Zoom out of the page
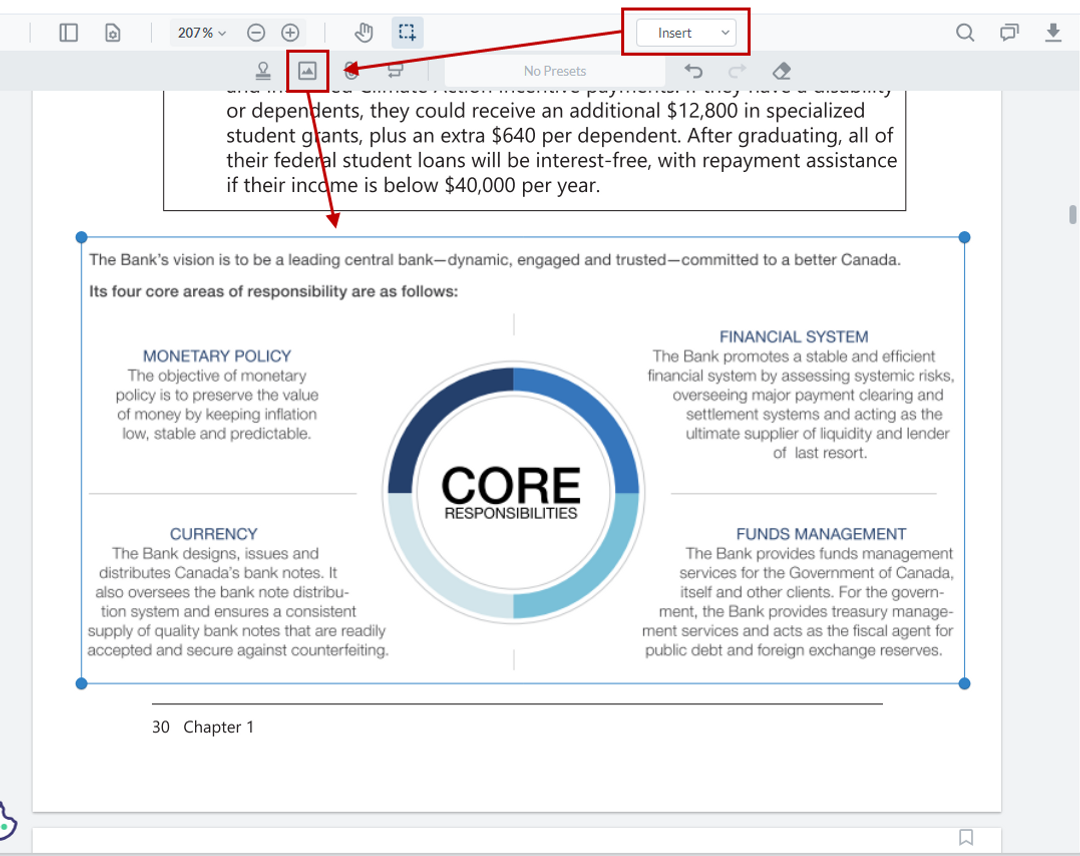Viewport: 1080px width, 856px height. 256,32
